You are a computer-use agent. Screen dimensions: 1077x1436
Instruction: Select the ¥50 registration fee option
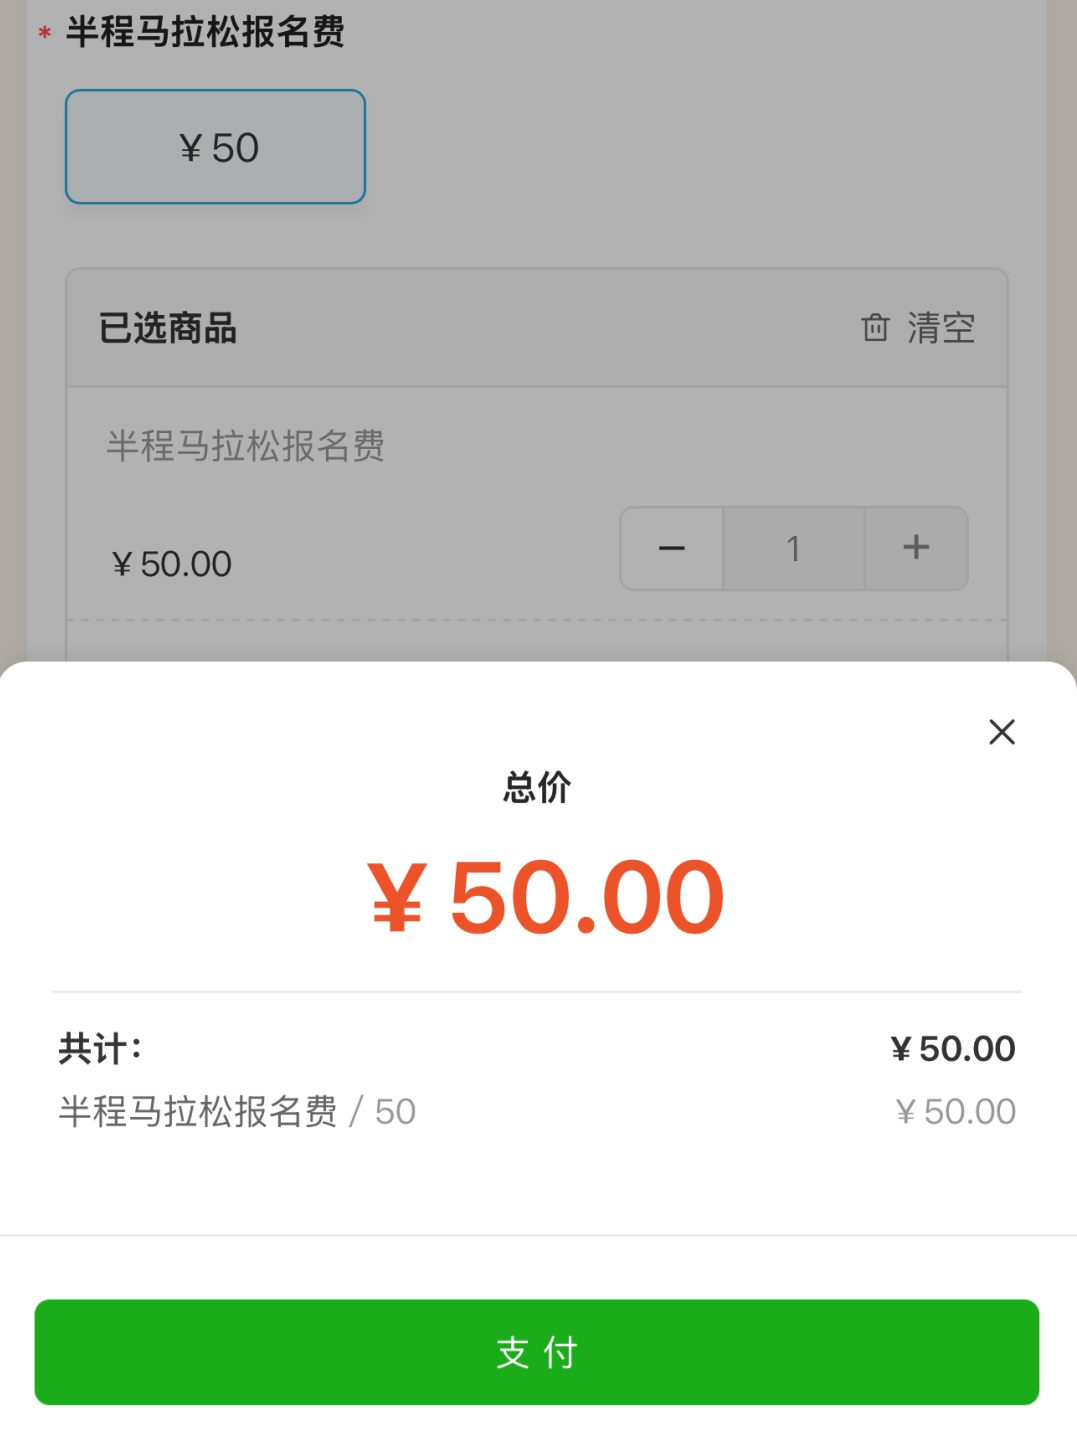click(x=216, y=147)
